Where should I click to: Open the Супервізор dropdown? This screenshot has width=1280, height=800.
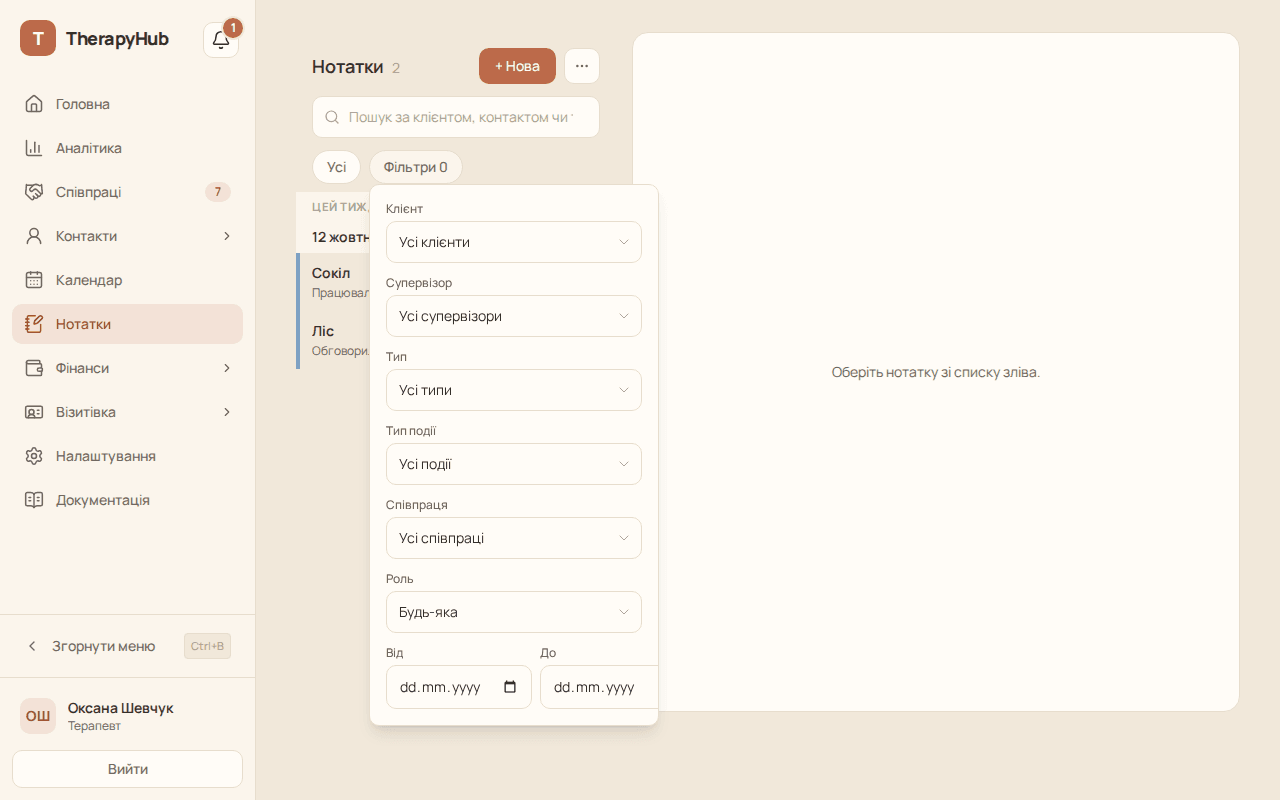point(514,316)
